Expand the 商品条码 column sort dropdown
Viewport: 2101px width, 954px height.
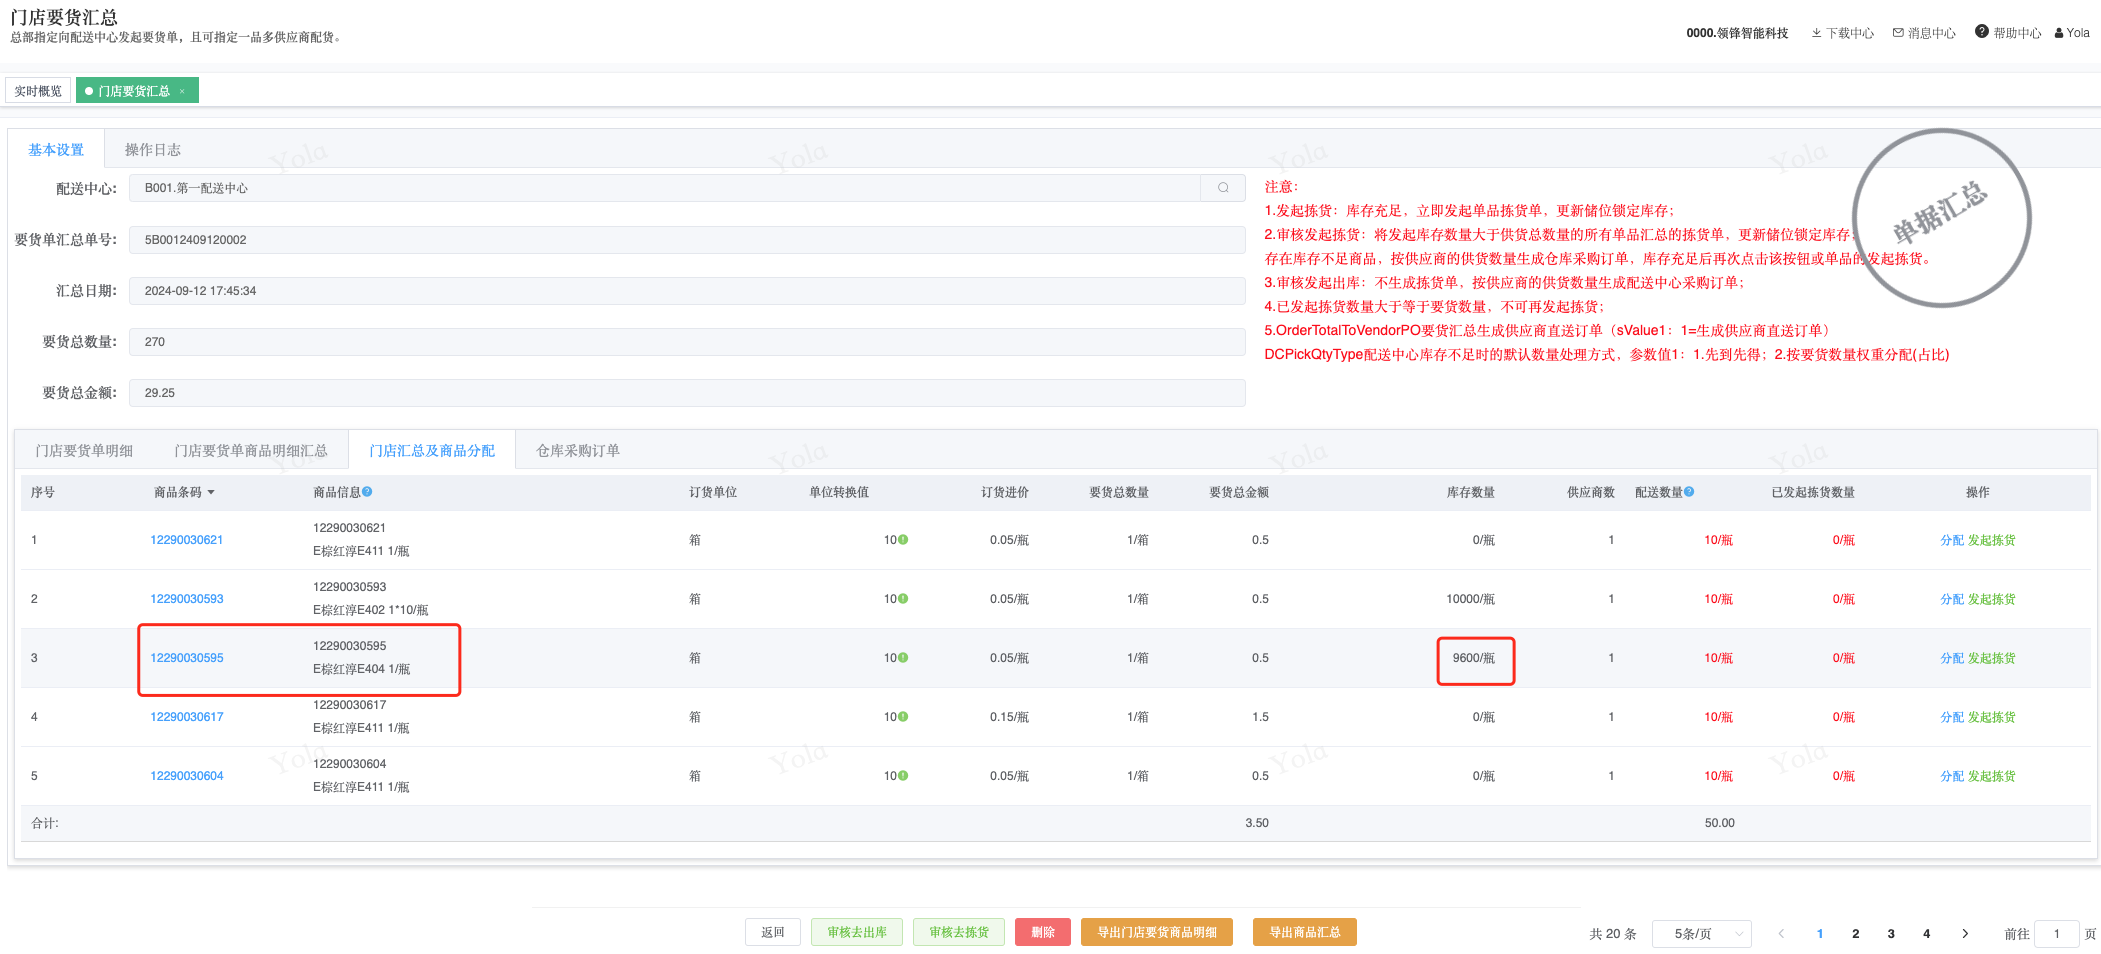[211, 493]
